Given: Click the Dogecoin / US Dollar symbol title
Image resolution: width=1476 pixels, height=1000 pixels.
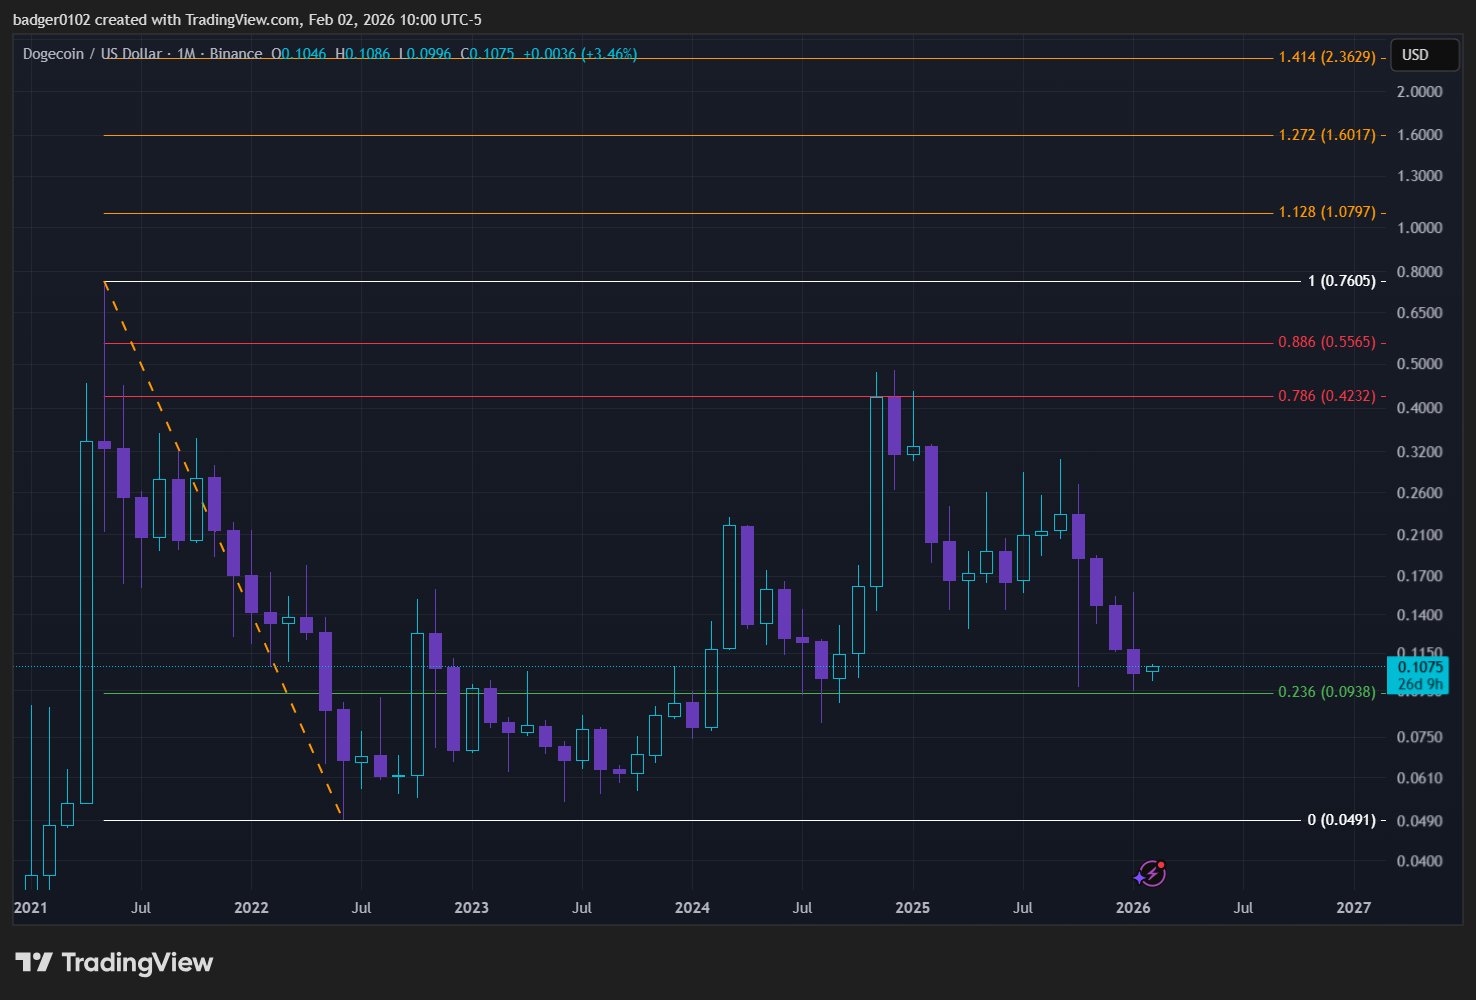Looking at the screenshot, I should [x=92, y=54].
